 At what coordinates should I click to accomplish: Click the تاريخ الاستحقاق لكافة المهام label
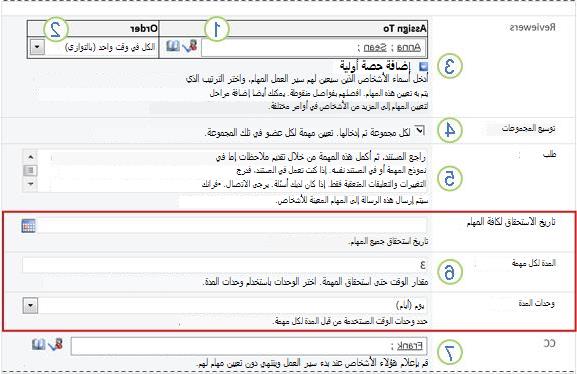pyautogui.click(x=511, y=222)
